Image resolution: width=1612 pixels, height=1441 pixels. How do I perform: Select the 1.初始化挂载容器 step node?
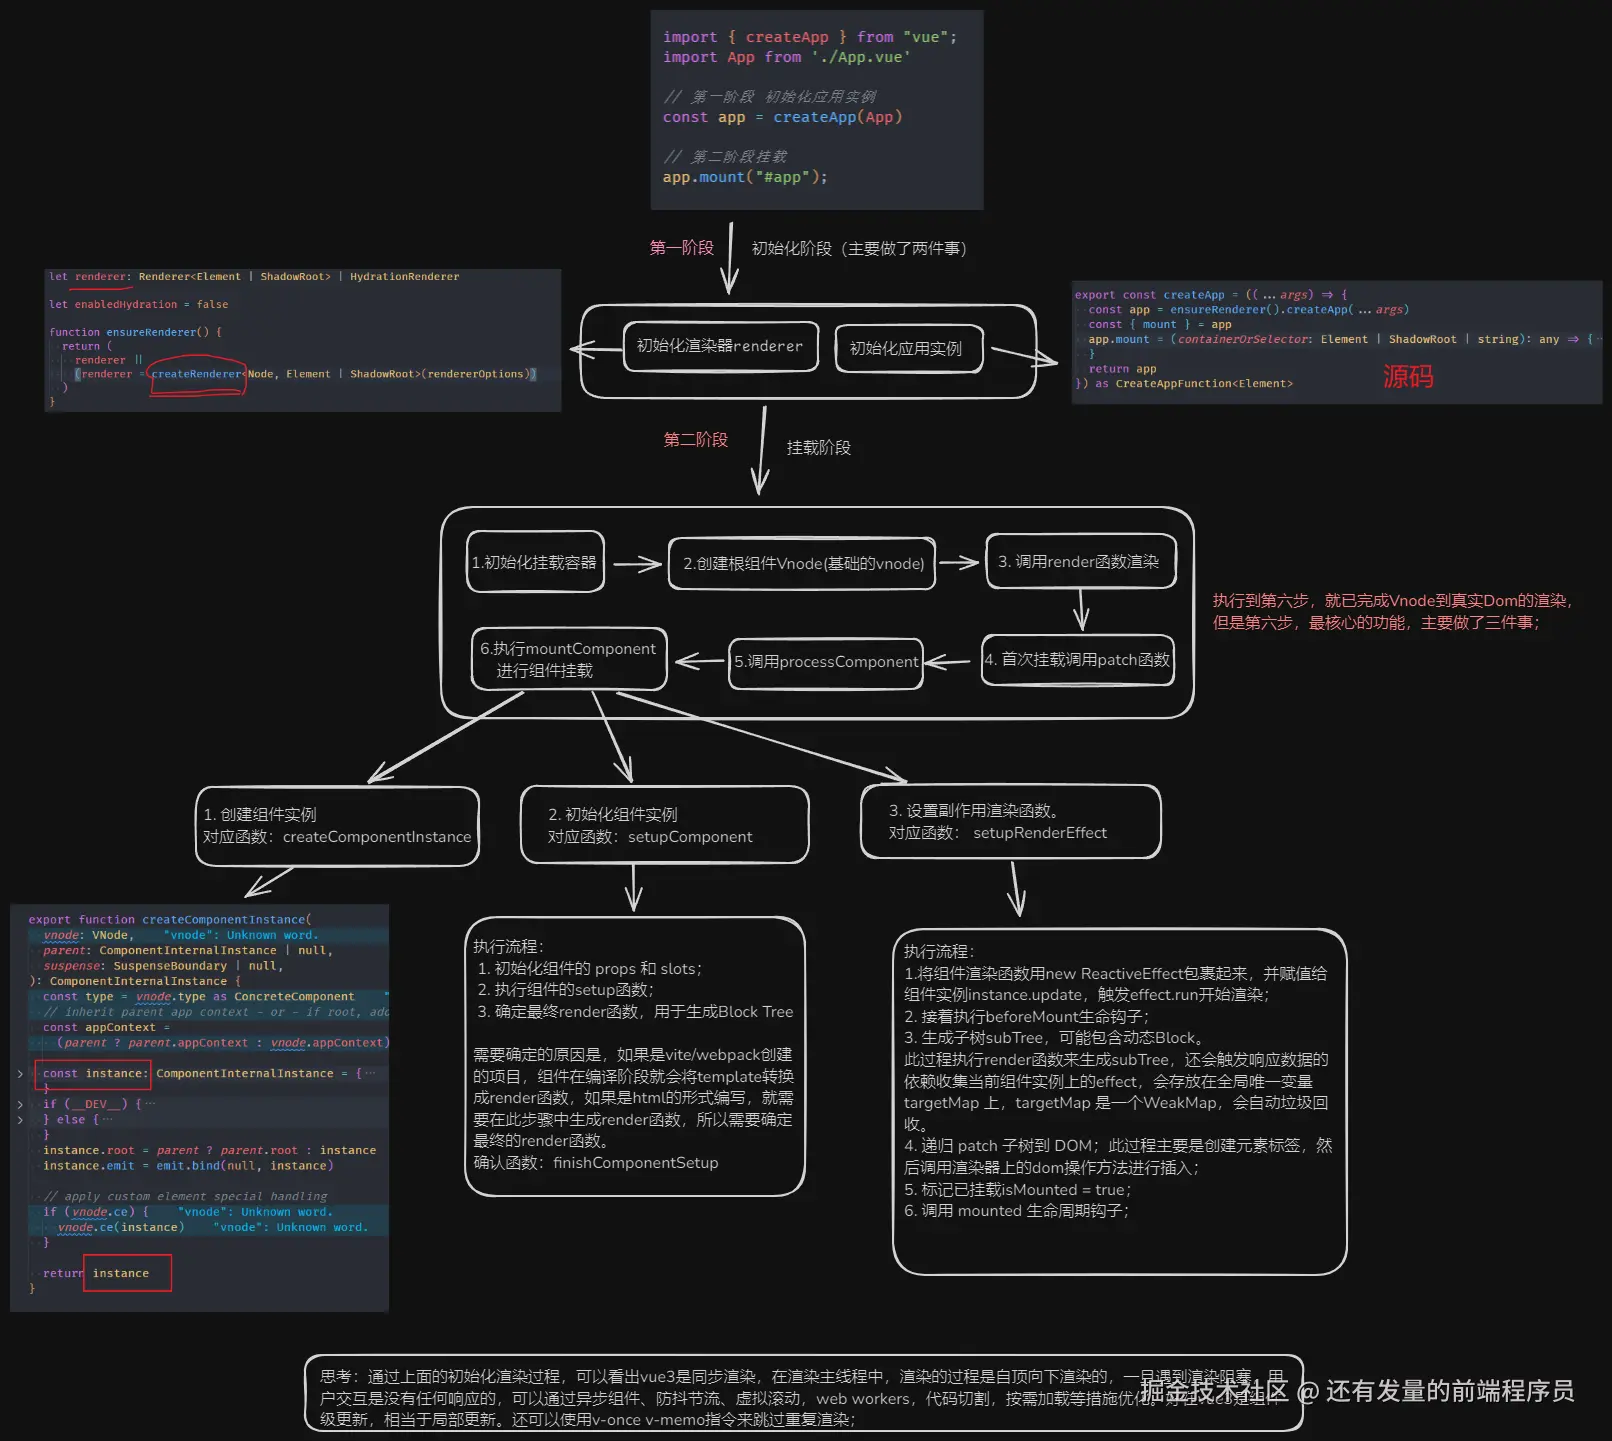pos(535,563)
